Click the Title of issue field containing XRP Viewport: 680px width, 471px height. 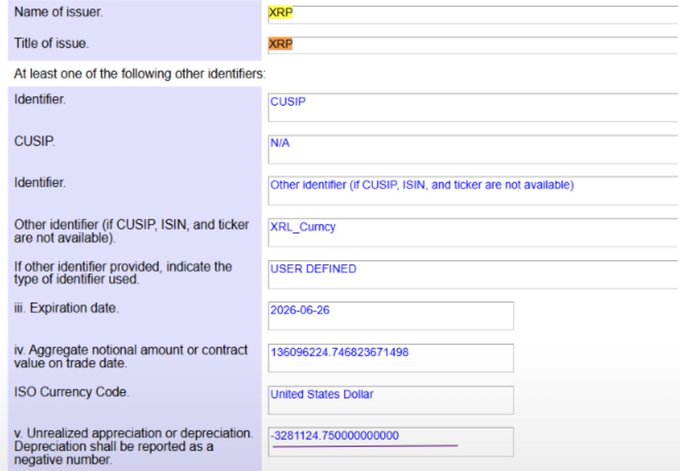tap(474, 46)
